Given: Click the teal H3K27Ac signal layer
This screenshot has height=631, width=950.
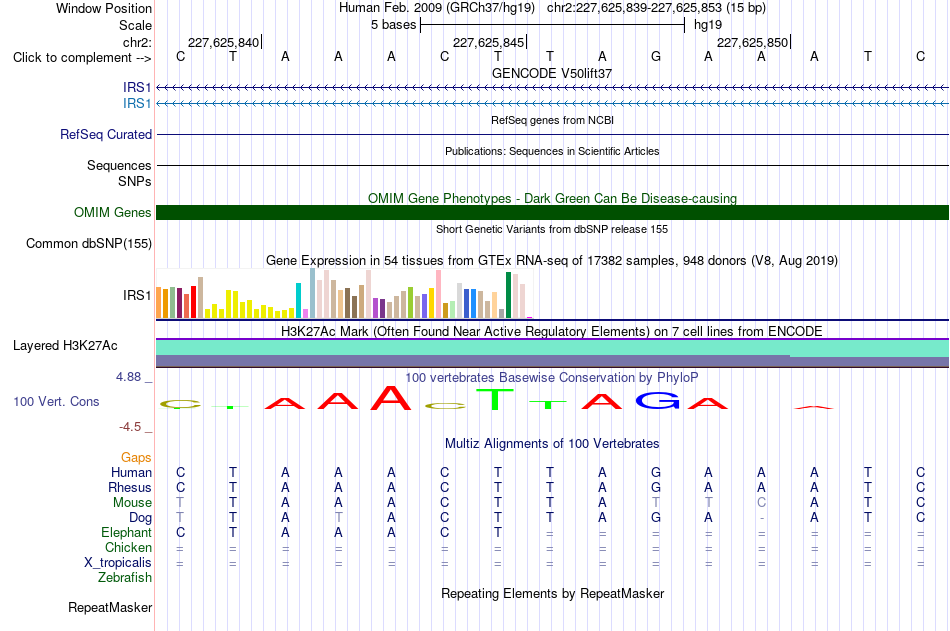Looking at the screenshot, I should click(552, 347).
